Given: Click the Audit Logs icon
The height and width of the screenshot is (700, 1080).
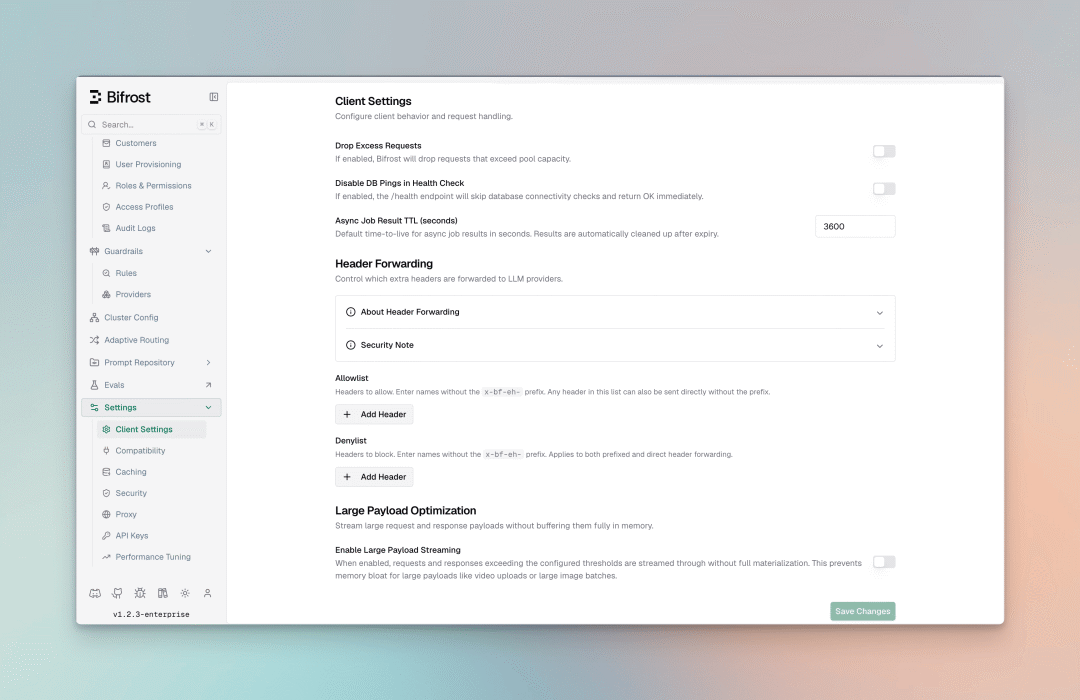Looking at the screenshot, I should [x=106, y=229].
